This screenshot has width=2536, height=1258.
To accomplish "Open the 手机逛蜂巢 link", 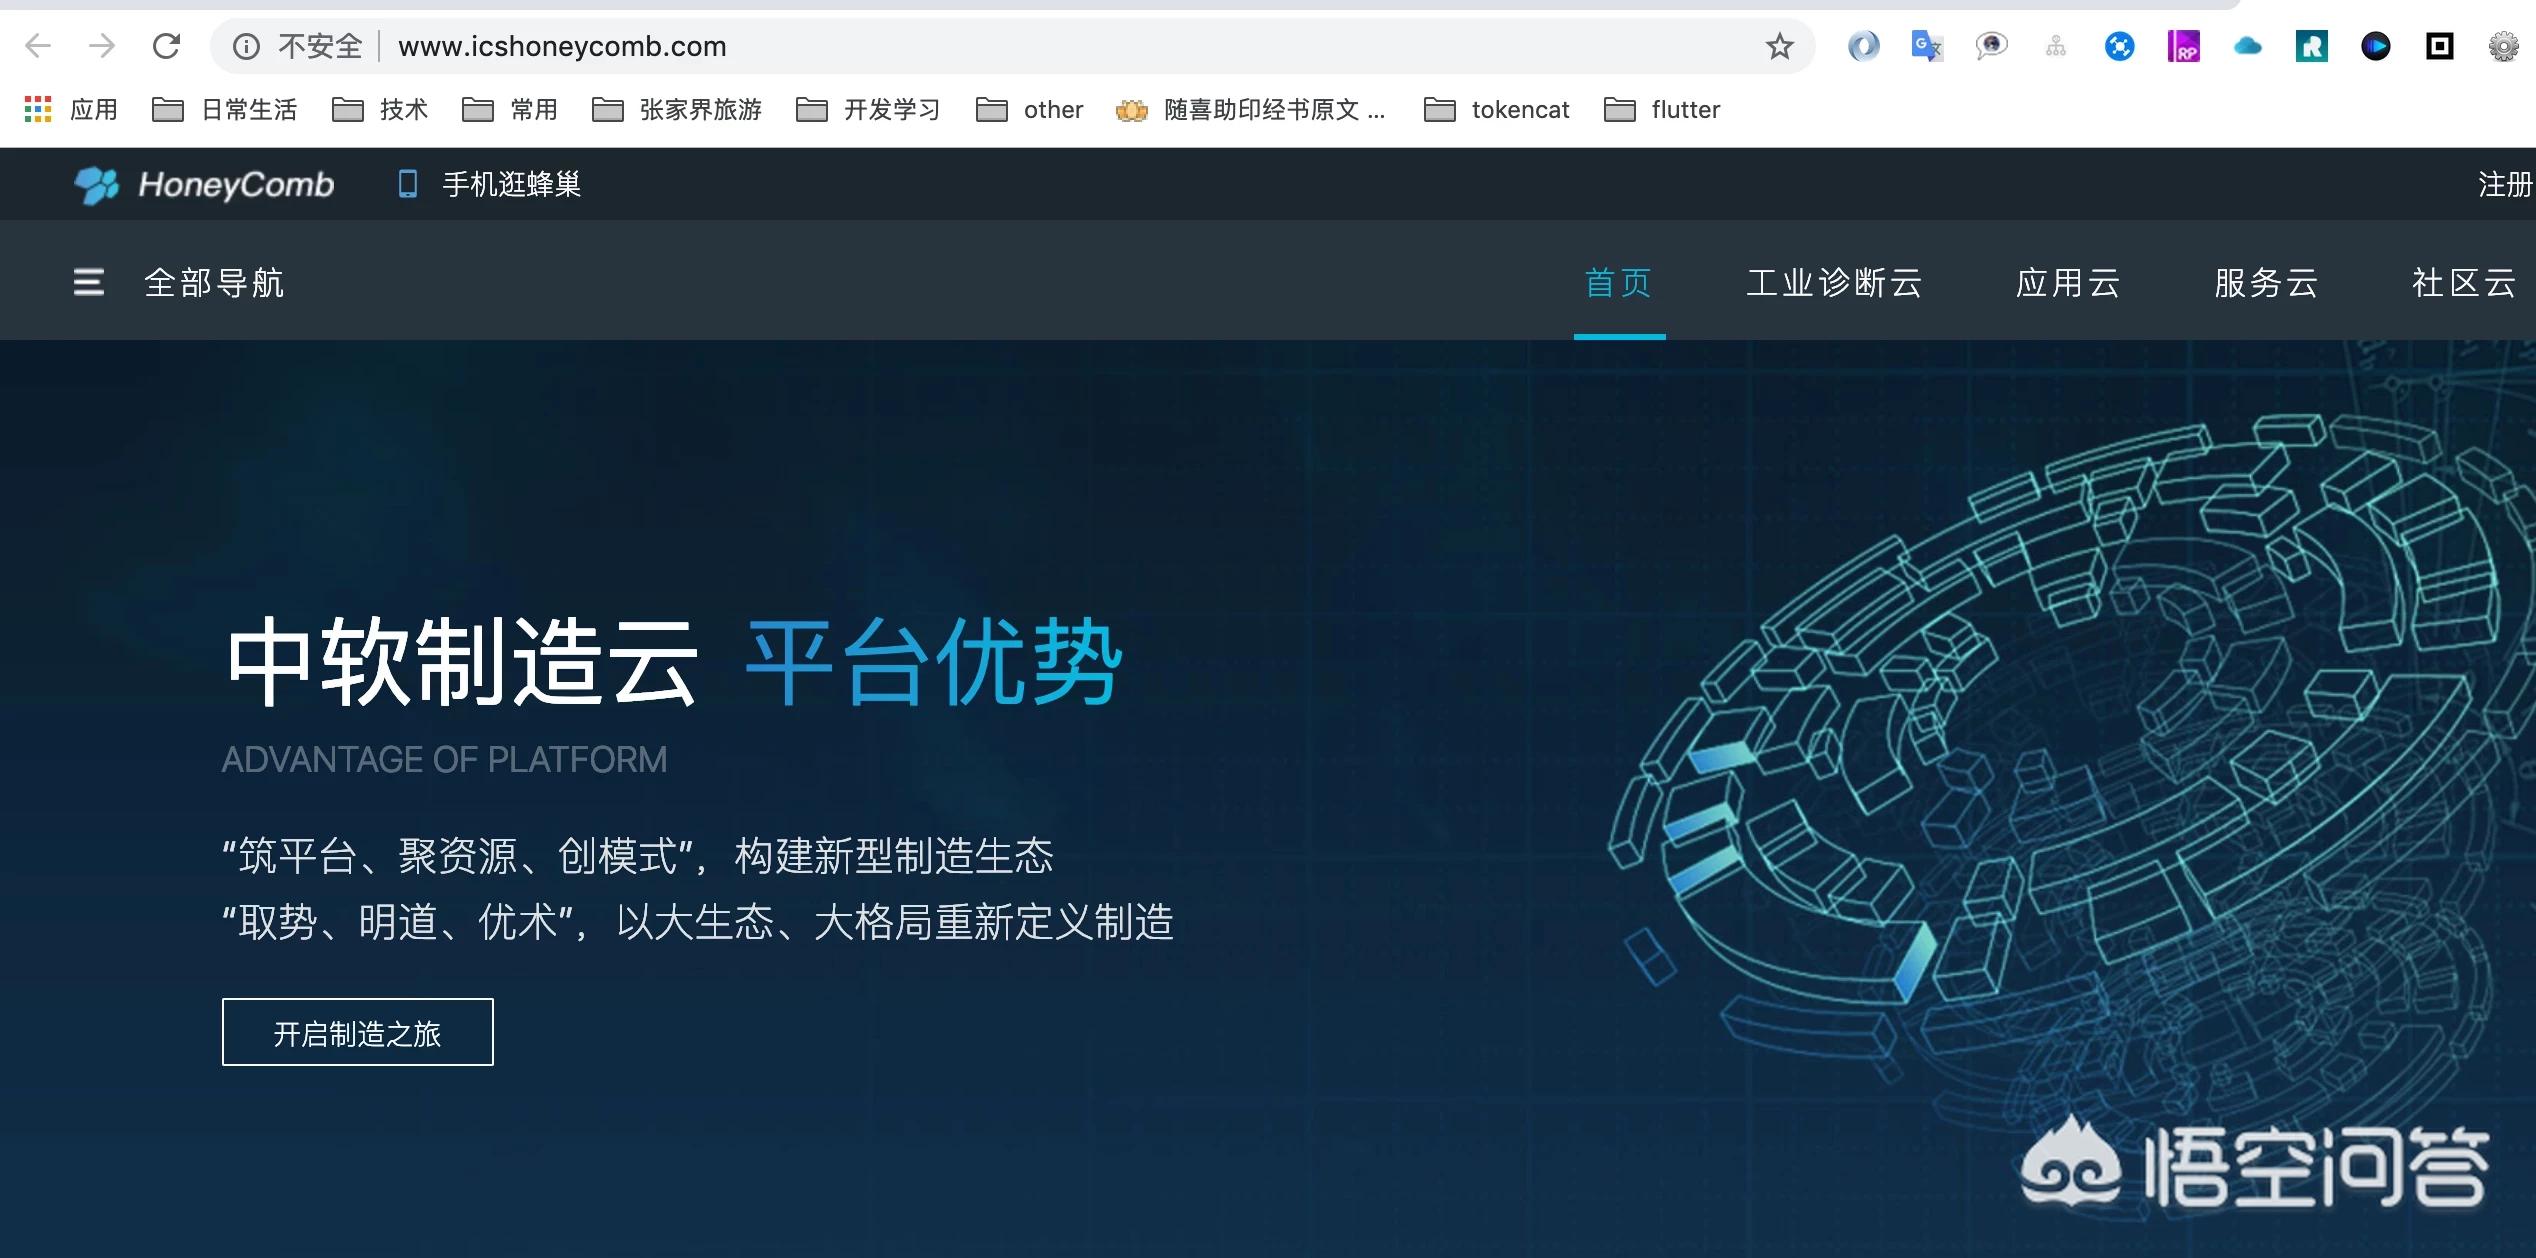I will click(x=512, y=184).
